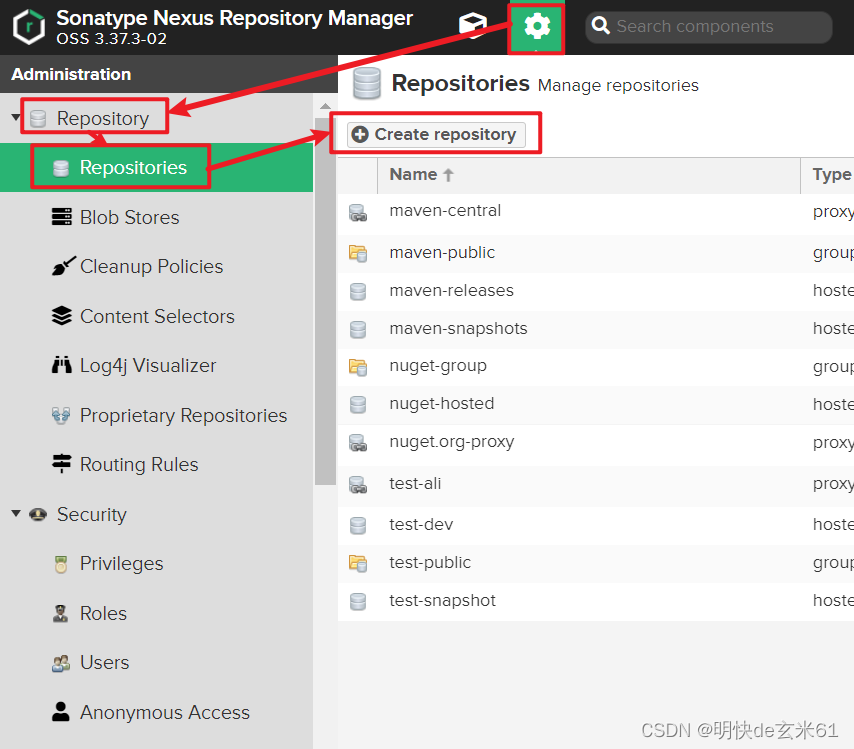
Task: Open Proprietary Repositories menu entry
Action: pos(183,416)
